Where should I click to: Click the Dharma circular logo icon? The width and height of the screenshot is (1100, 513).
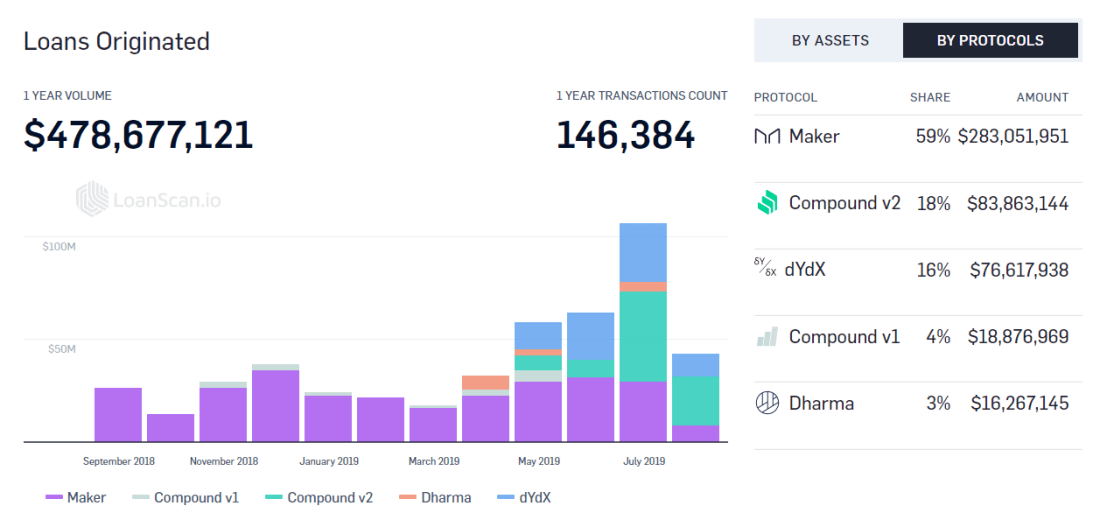(767, 404)
